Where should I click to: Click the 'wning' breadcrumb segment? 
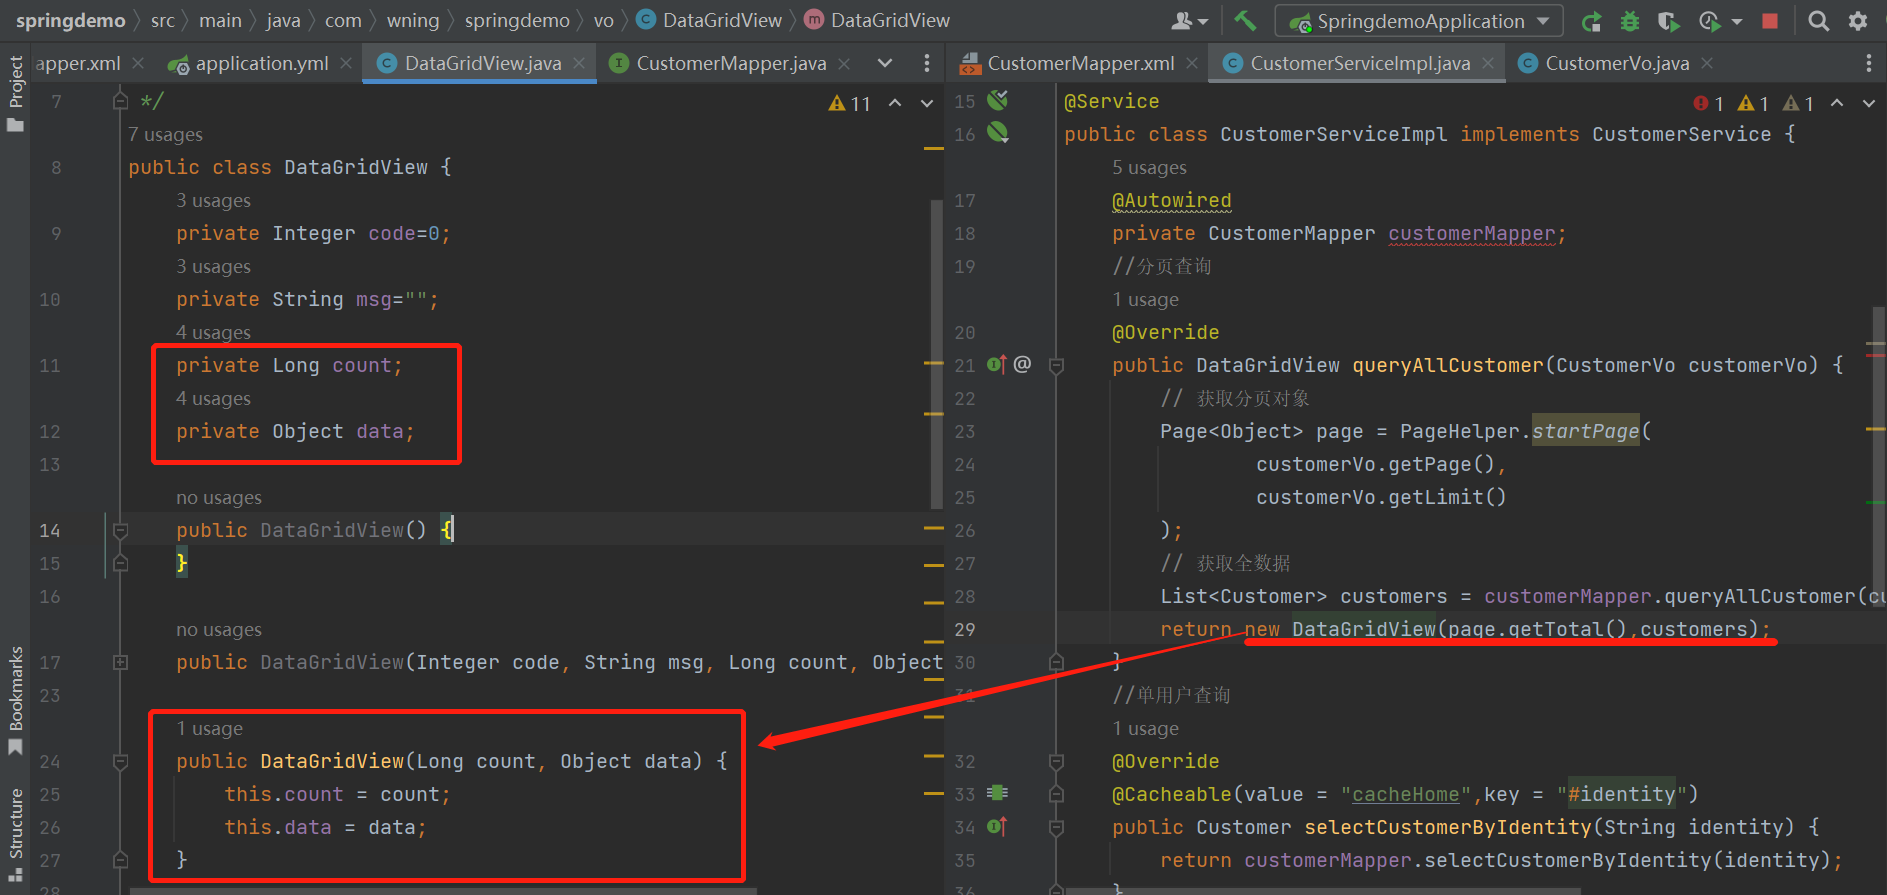[x=413, y=20]
